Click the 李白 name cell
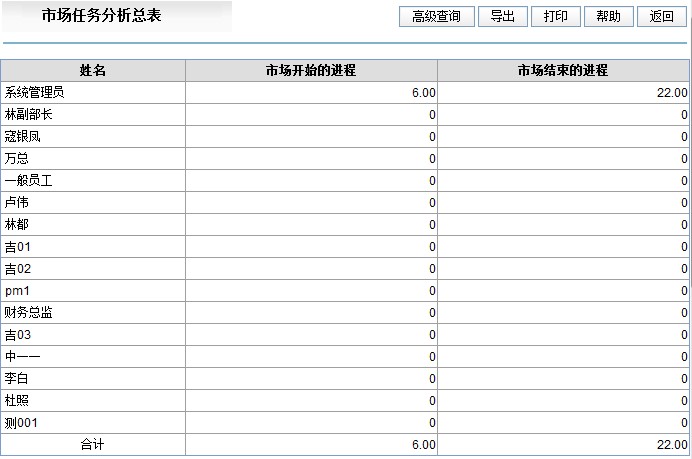Screen dimensions: 692x459 17,379
